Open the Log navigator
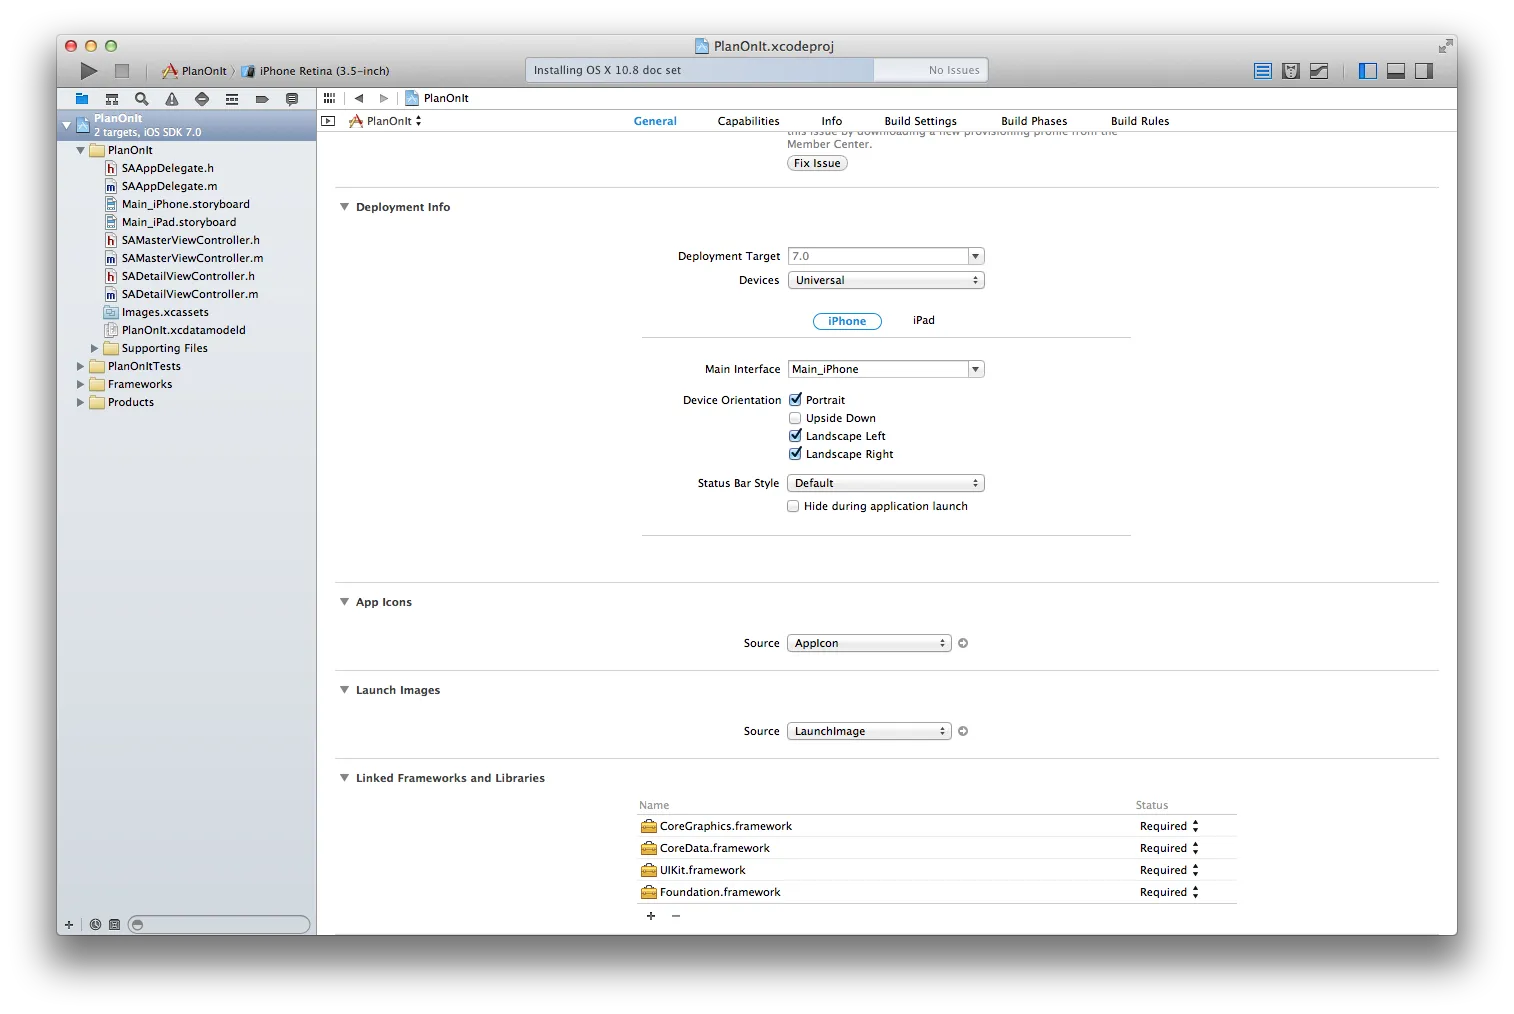The image size is (1514, 1014). pos(292,99)
